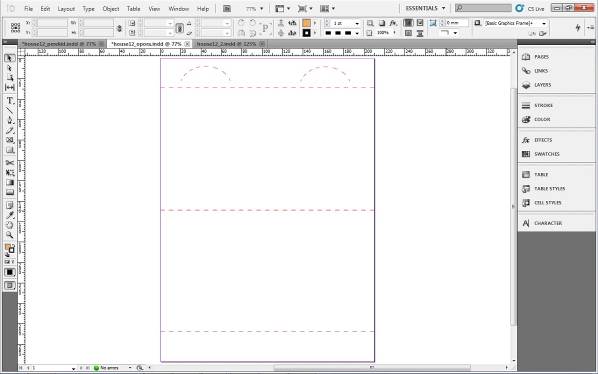Screen dimensions: 598x374
Task: Open the Essentials workspace switcher
Action: (425, 8)
